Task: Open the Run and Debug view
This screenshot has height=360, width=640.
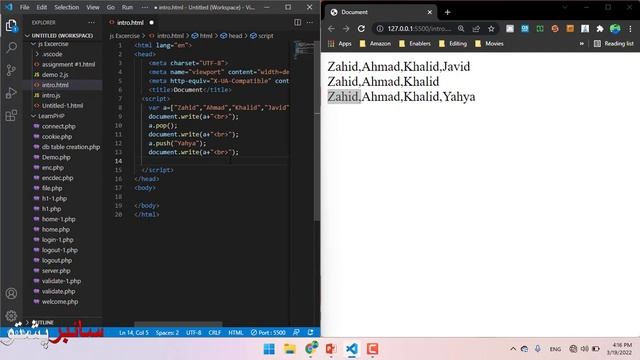Action: pyautogui.click(x=11, y=93)
